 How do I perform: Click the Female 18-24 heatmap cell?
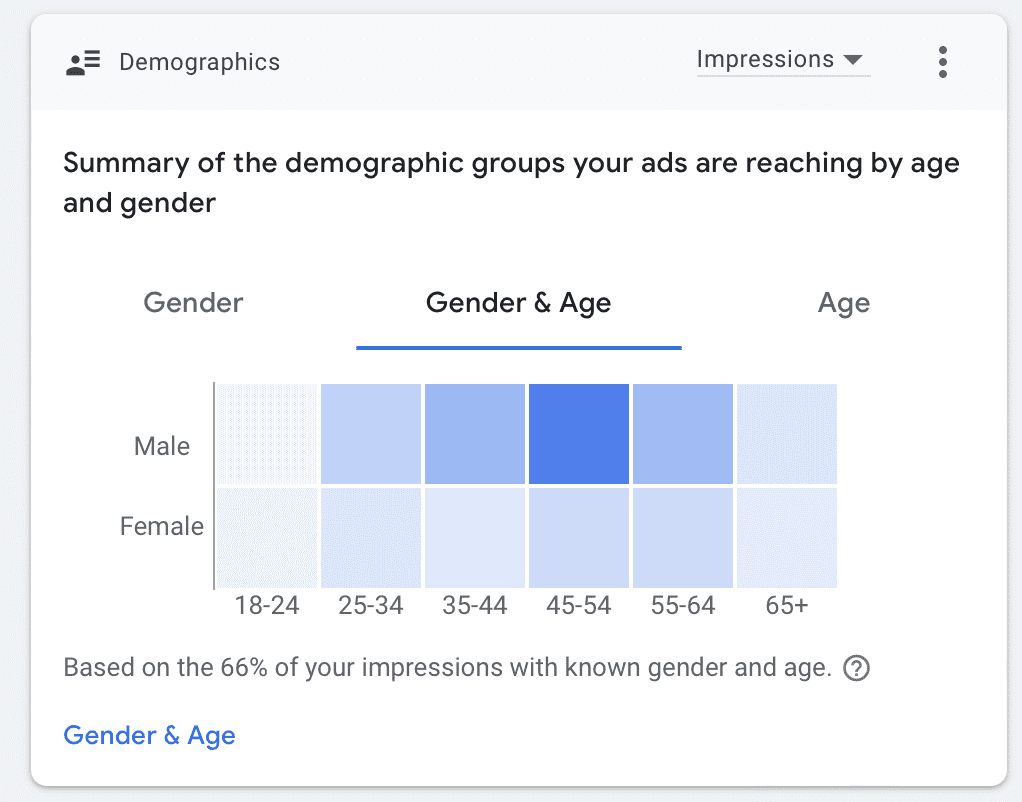click(x=267, y=538)
